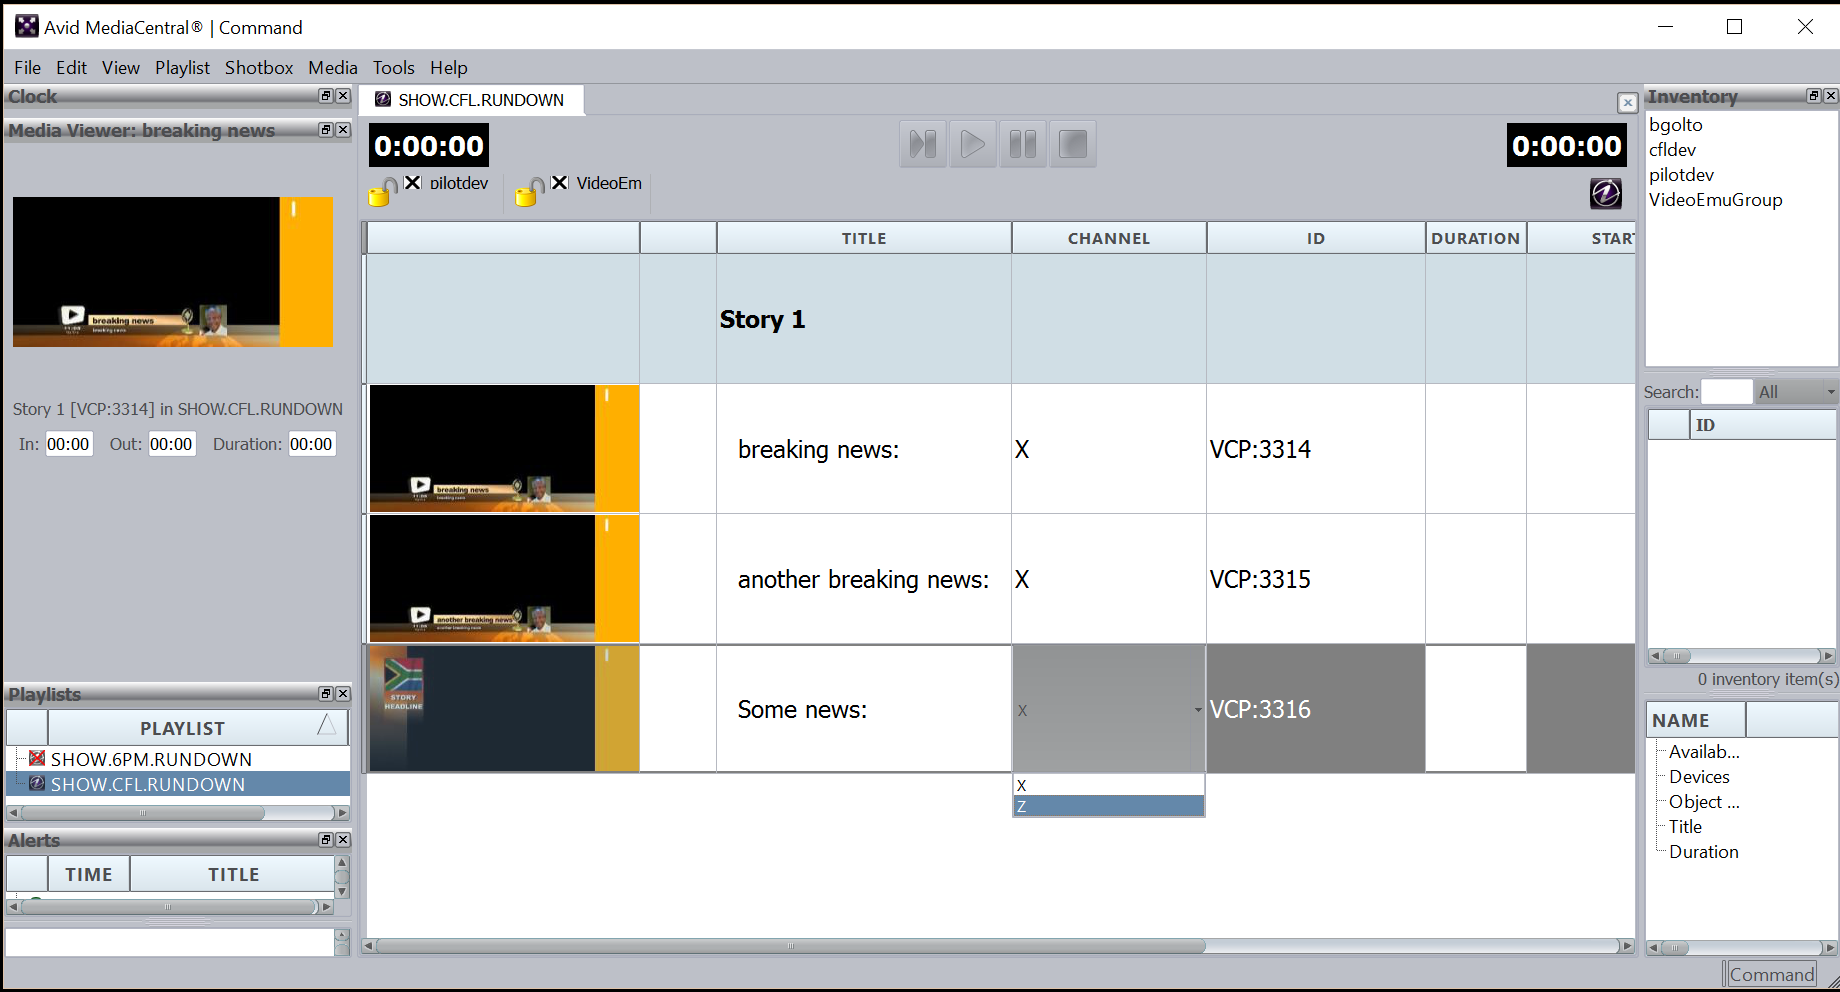Click the VCP:3314 ID cell
The height and width of the screenshot is (992, 1840).
(1316, 449)
